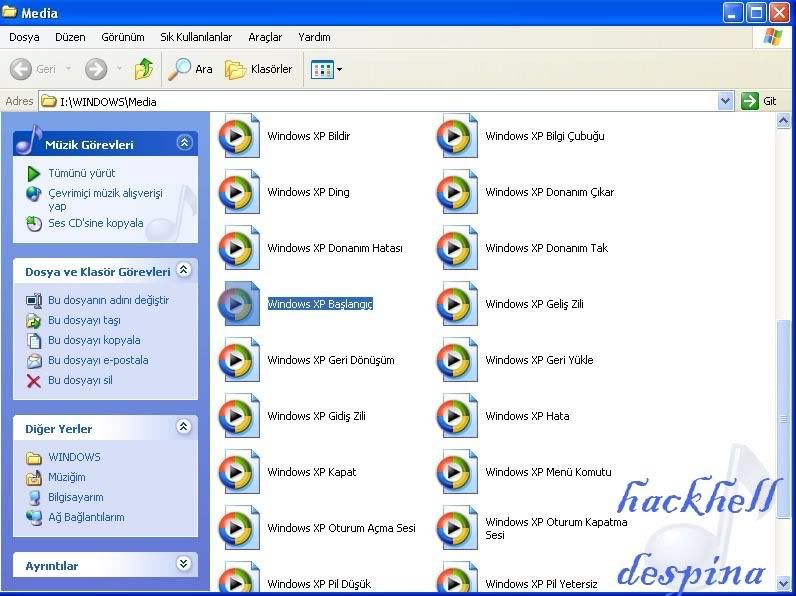Expand the Ayrıntılar panel
This screenshot has height=596, width=796.
click(x=184, y=563)
